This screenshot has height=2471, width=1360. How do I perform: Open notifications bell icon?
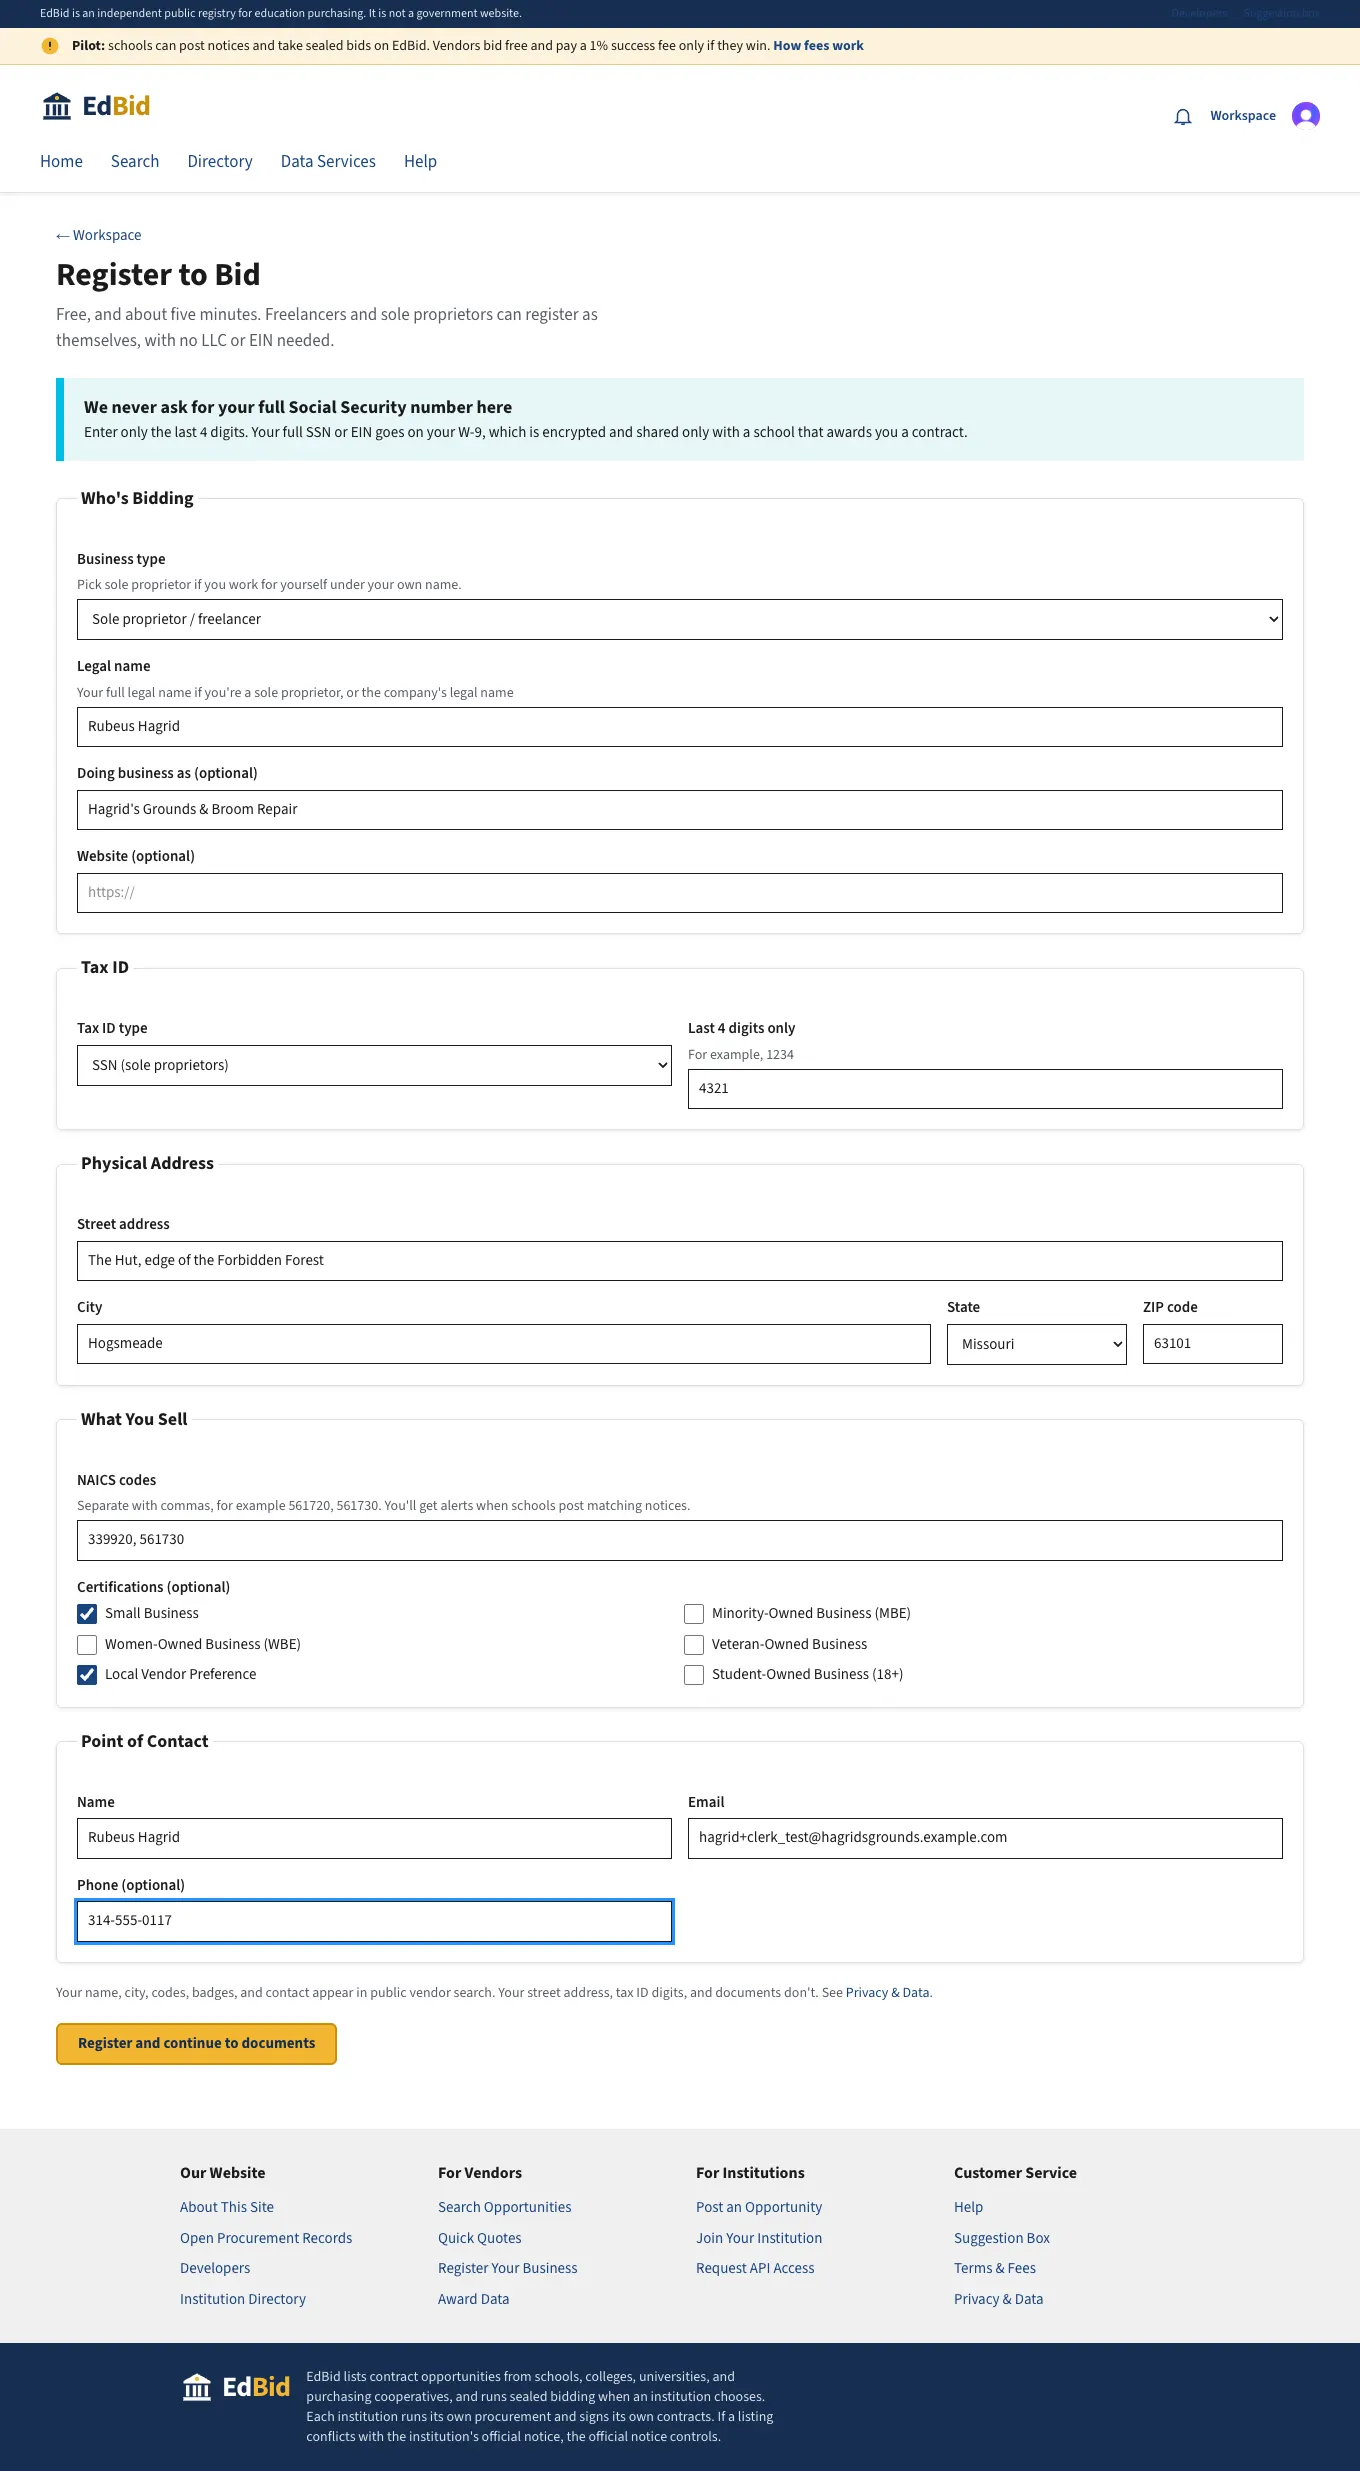[x=1183, y=116]
